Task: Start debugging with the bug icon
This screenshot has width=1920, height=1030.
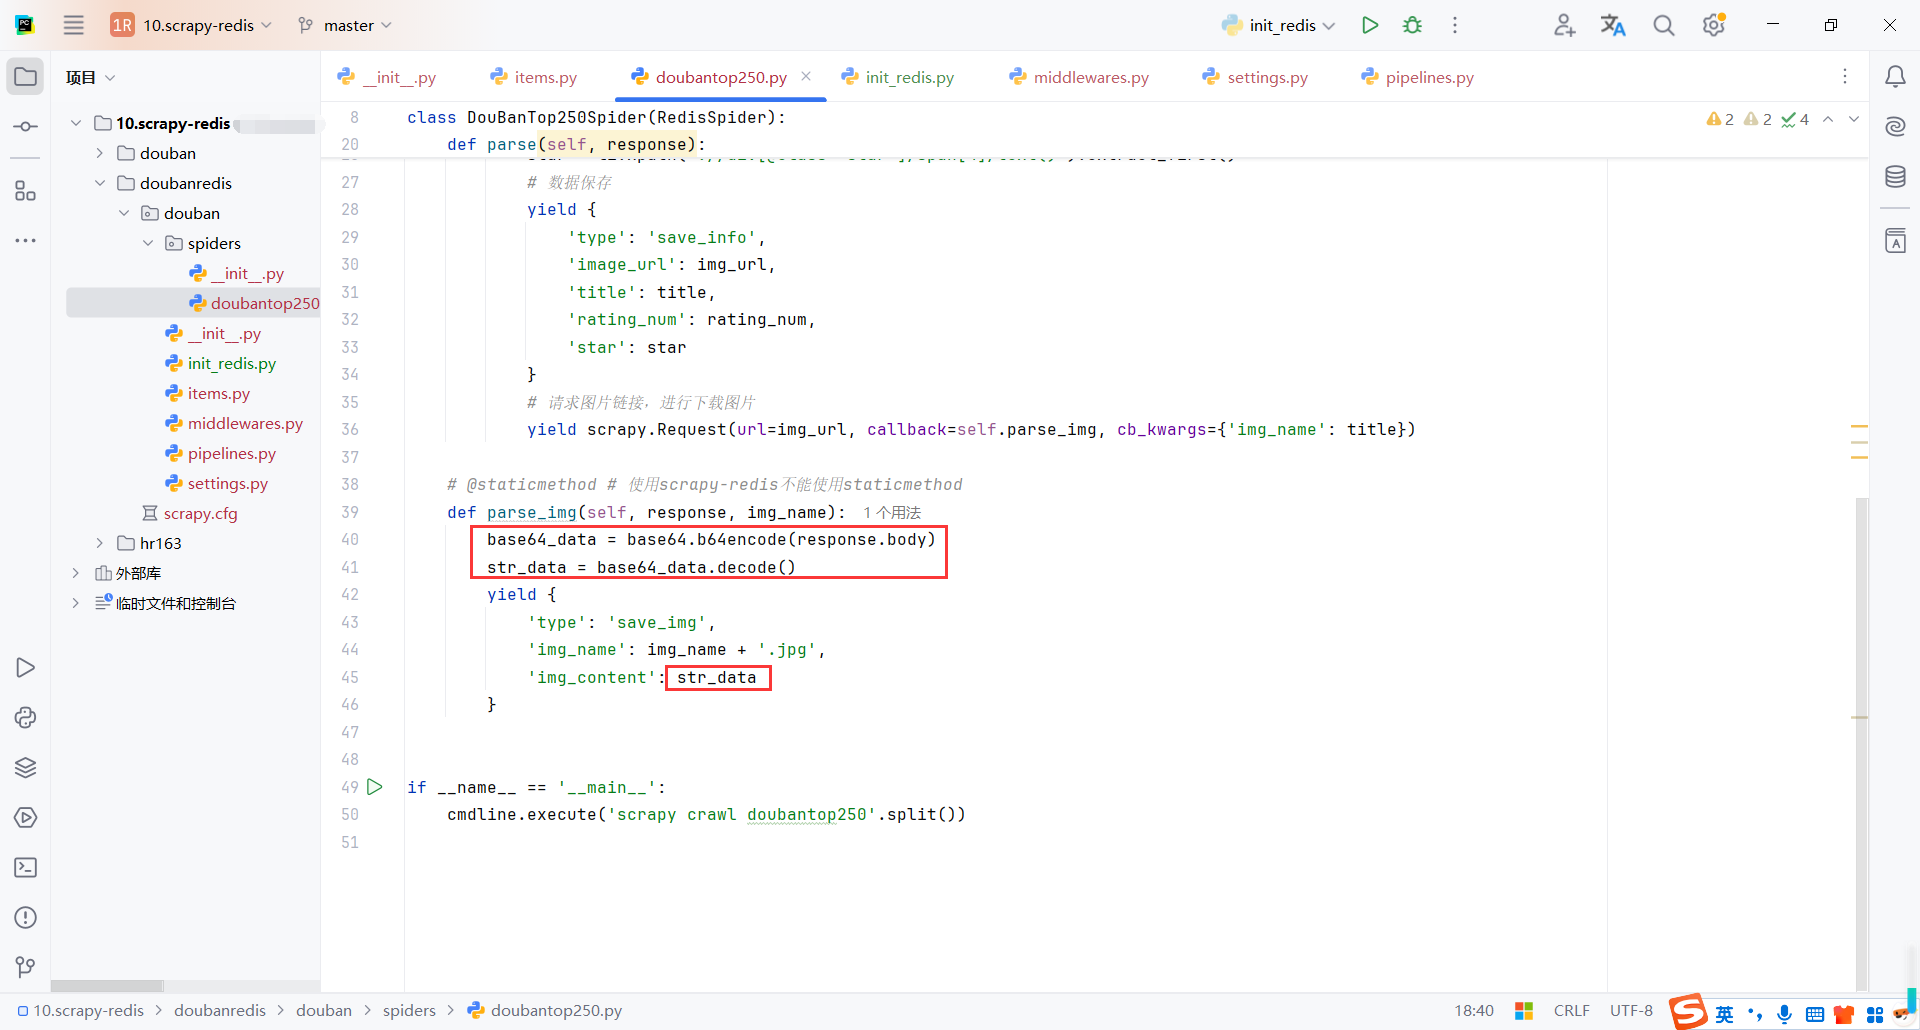Action: 1412,25
